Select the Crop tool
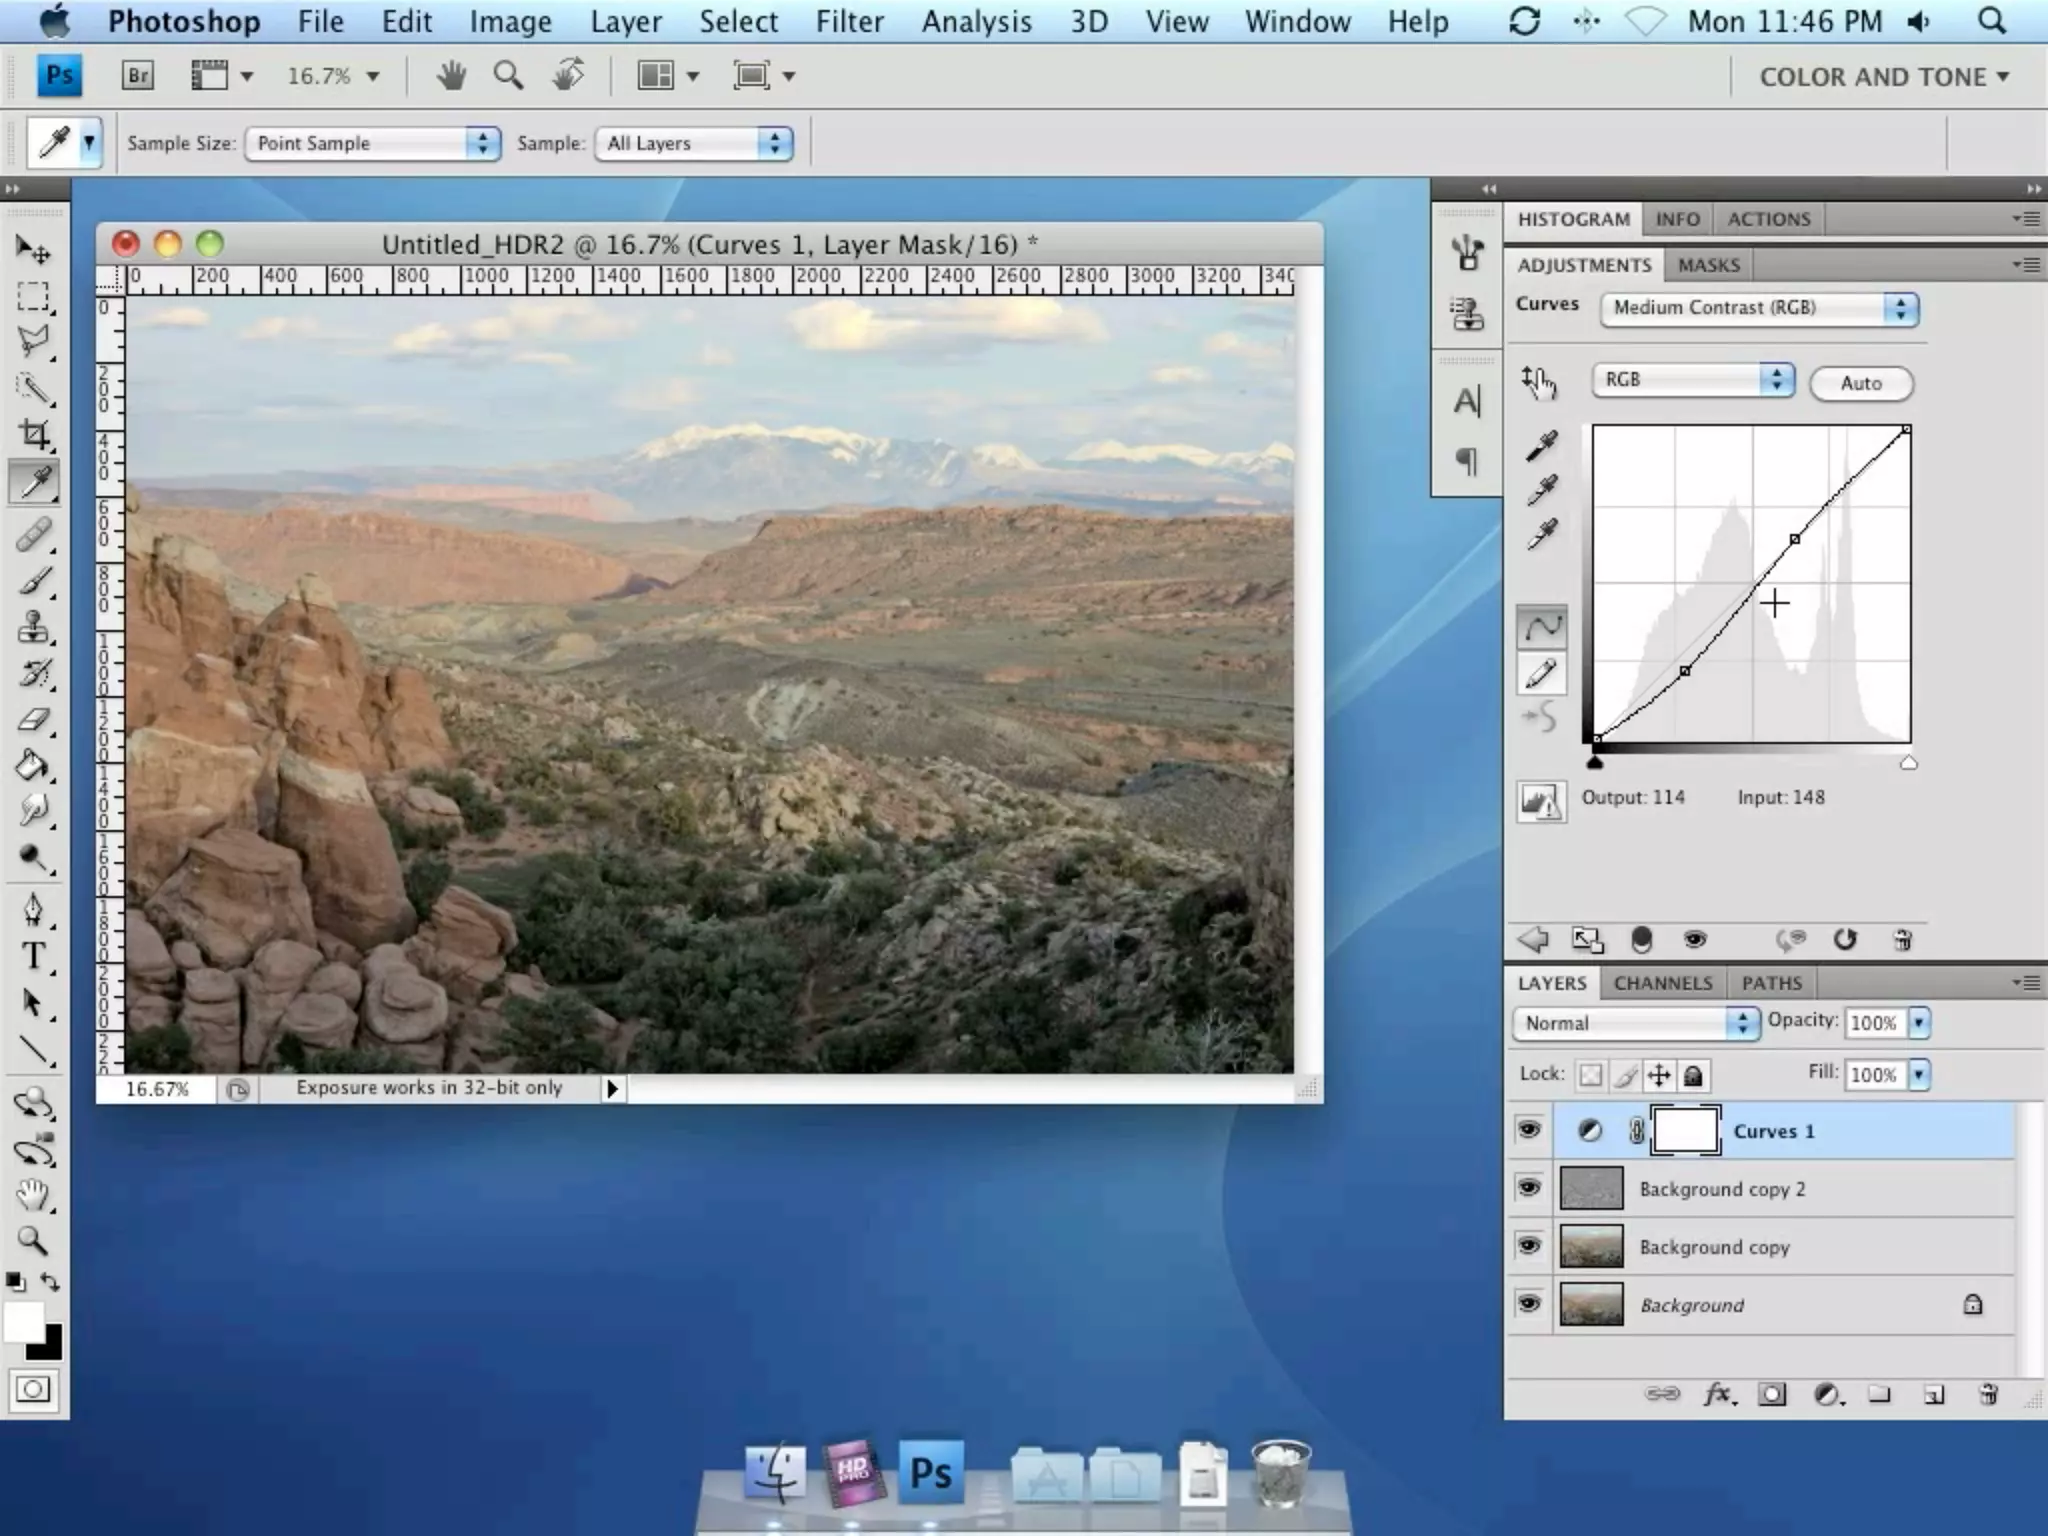The image size is (2048, 1536). pos(34,434)
